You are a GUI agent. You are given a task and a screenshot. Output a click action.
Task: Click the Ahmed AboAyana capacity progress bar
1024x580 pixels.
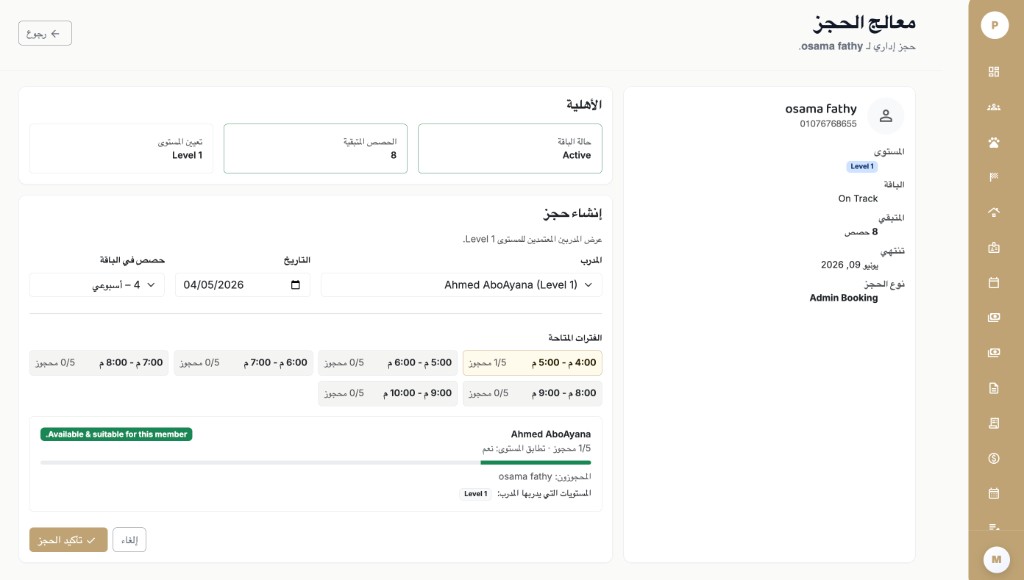[315, 462]
